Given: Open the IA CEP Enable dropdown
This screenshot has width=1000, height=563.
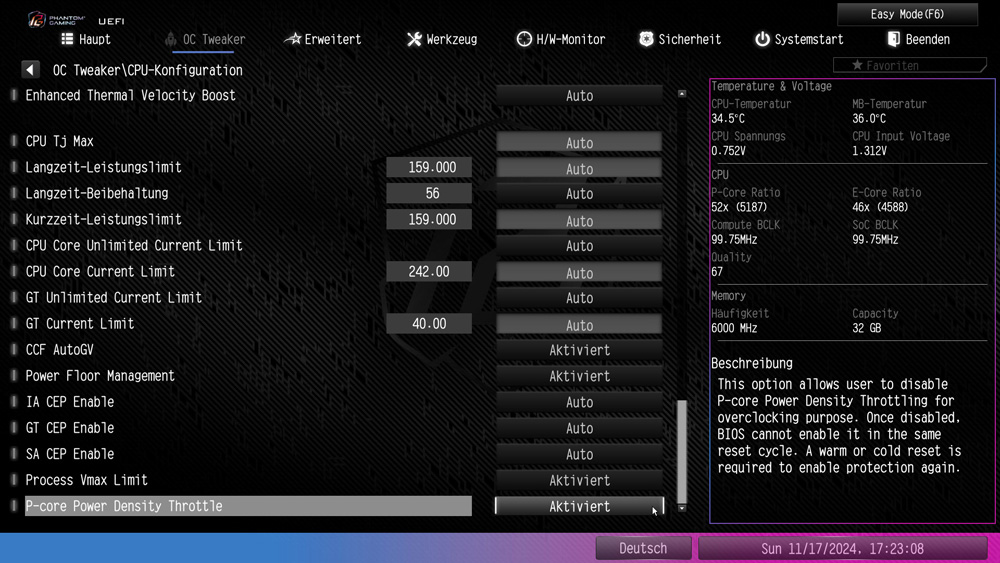Looking at the screenshot, I should (x=579, y=402).
